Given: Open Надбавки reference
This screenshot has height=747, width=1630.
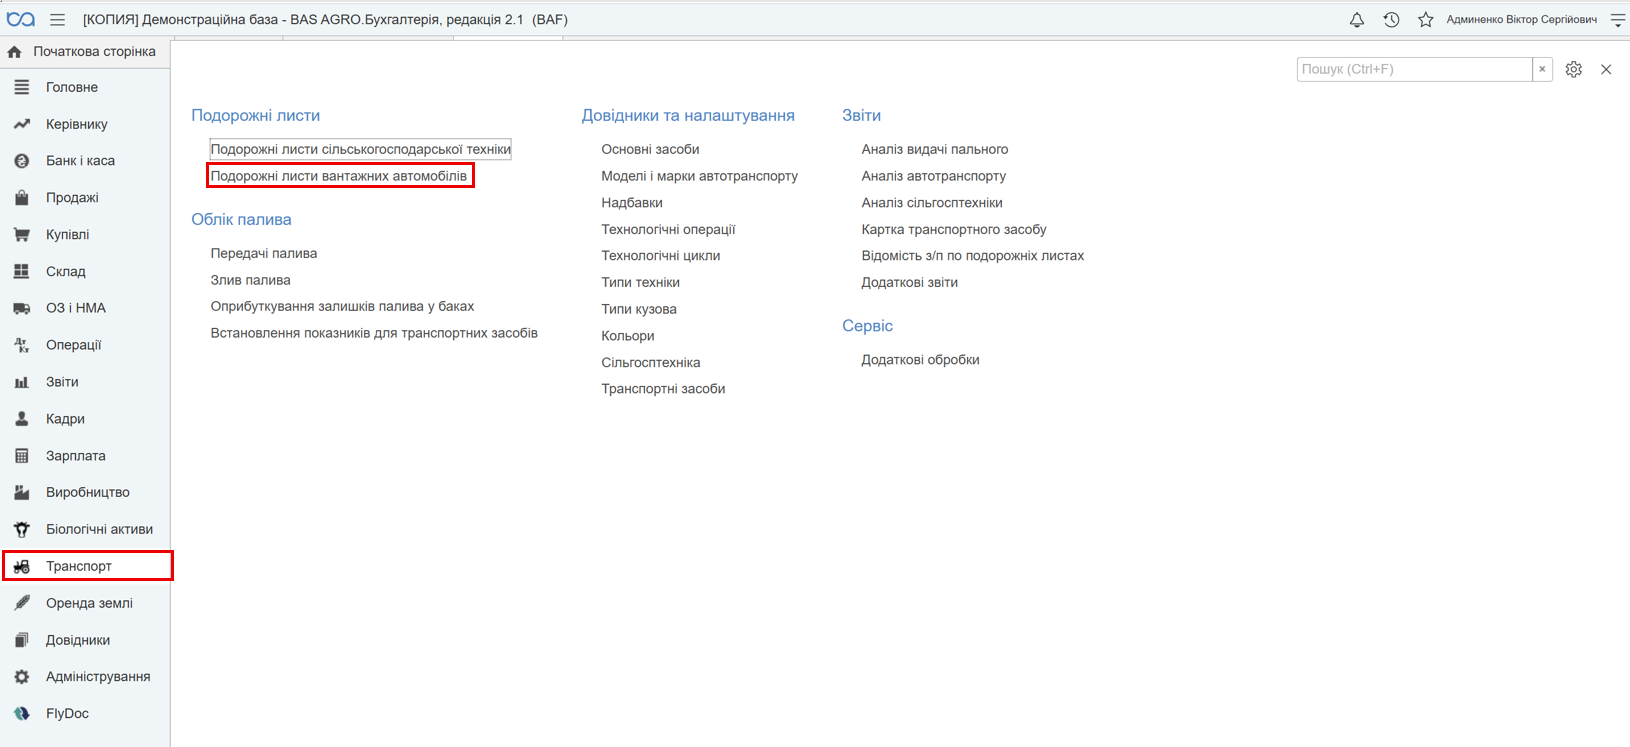Looking at the screenshot, I should coord(632,202).
